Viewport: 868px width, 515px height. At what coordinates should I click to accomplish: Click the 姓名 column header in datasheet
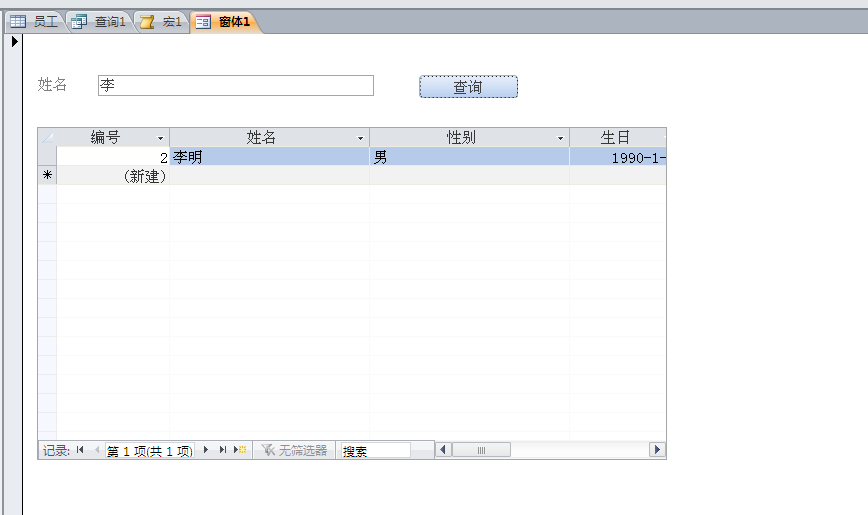[270, 137]
